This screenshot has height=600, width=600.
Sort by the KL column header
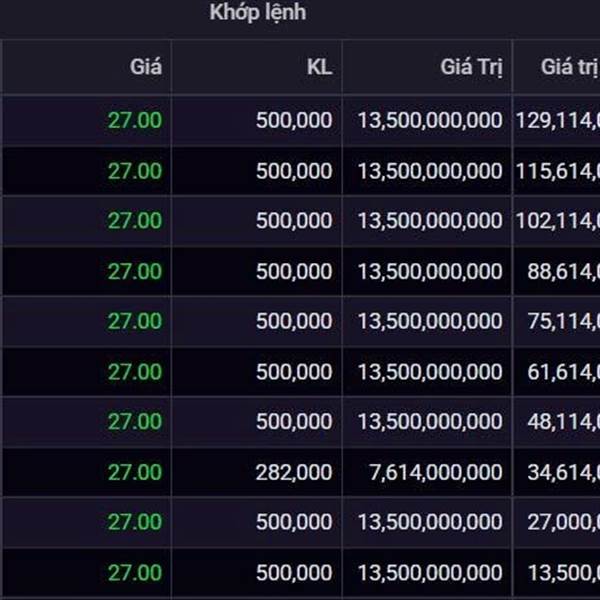[320, 67]
